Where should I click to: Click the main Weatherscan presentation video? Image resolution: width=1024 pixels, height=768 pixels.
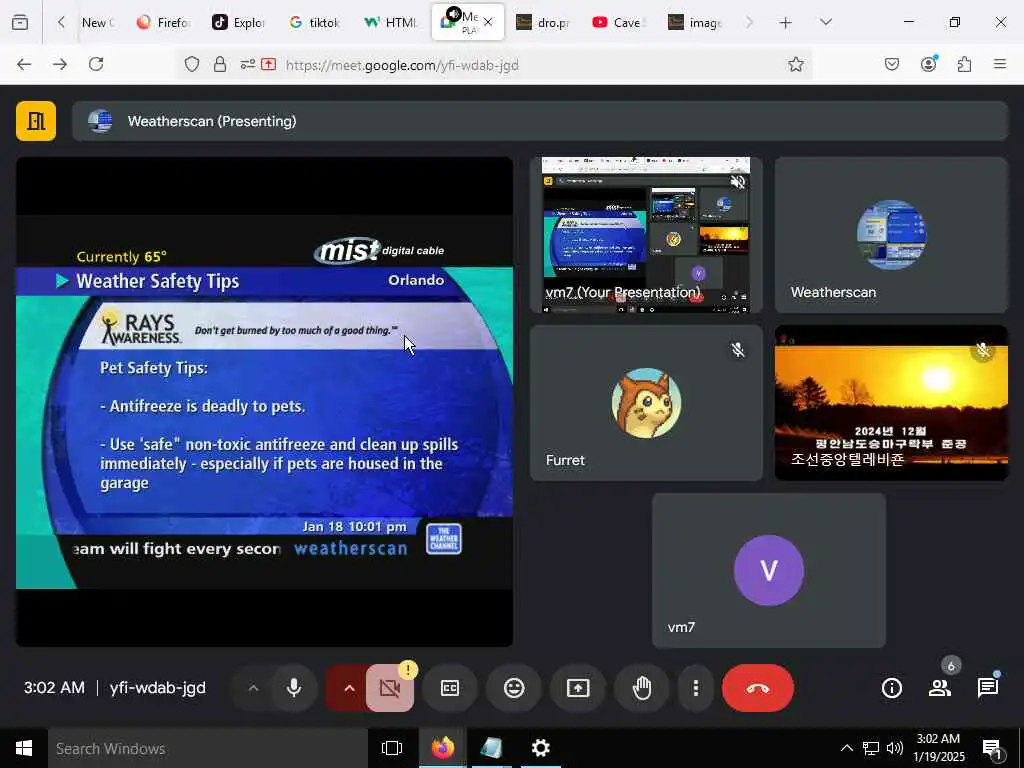point(264,402)
